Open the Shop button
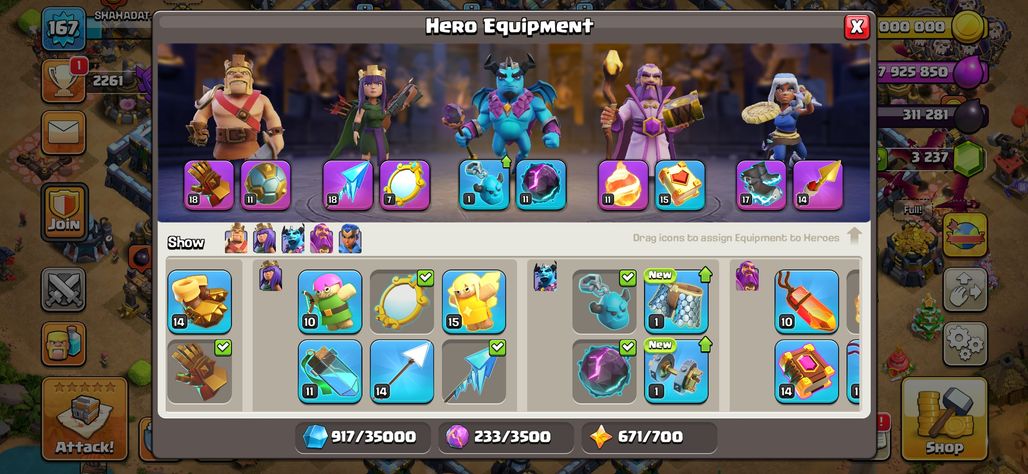The image size is (1028, 474). click(944, 418)
